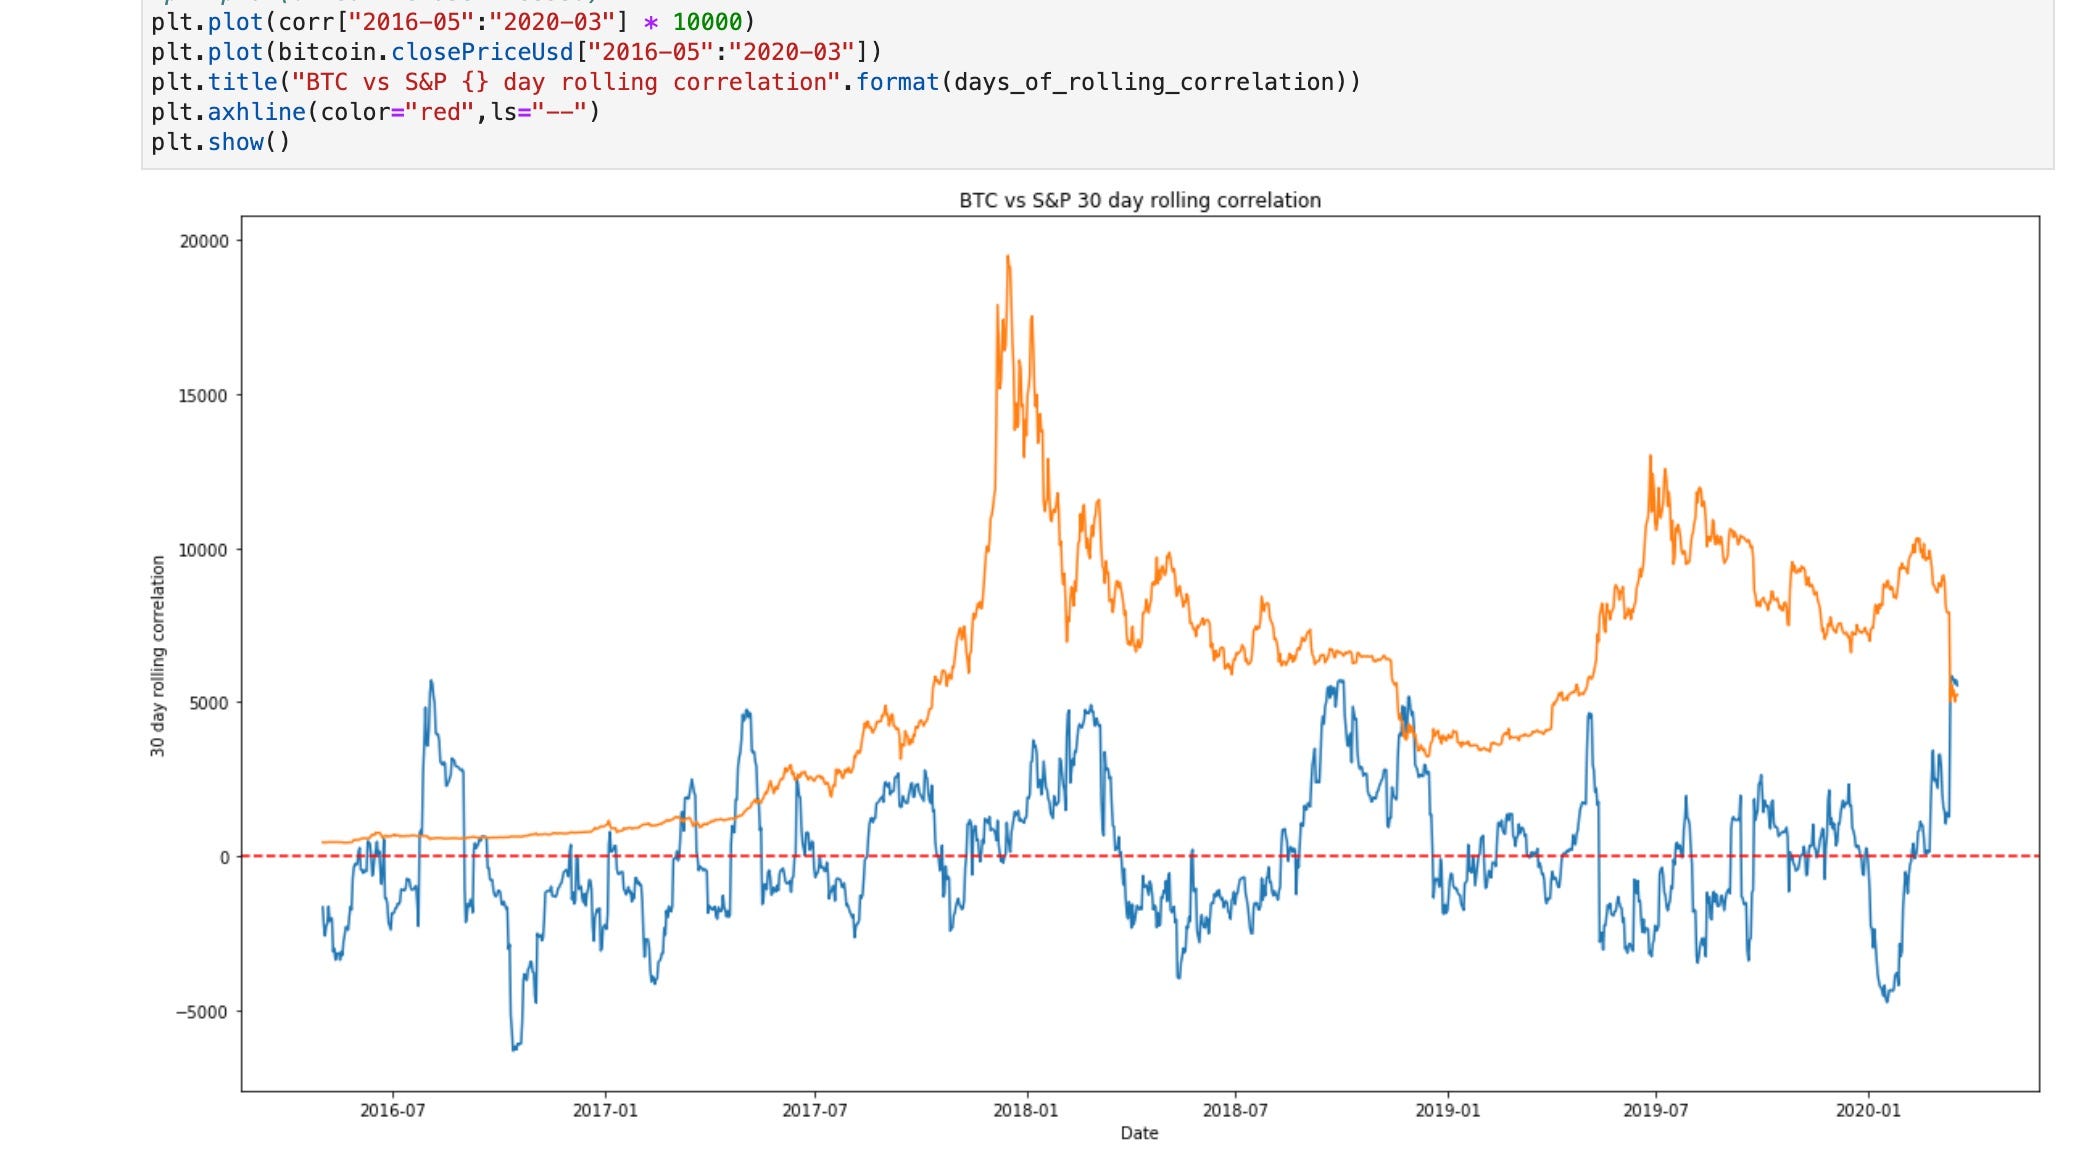Screen dimensions: 2080x1175
Task: Click the 2020-01 x-axis tick label
Action: [x=1867, y=1110]
